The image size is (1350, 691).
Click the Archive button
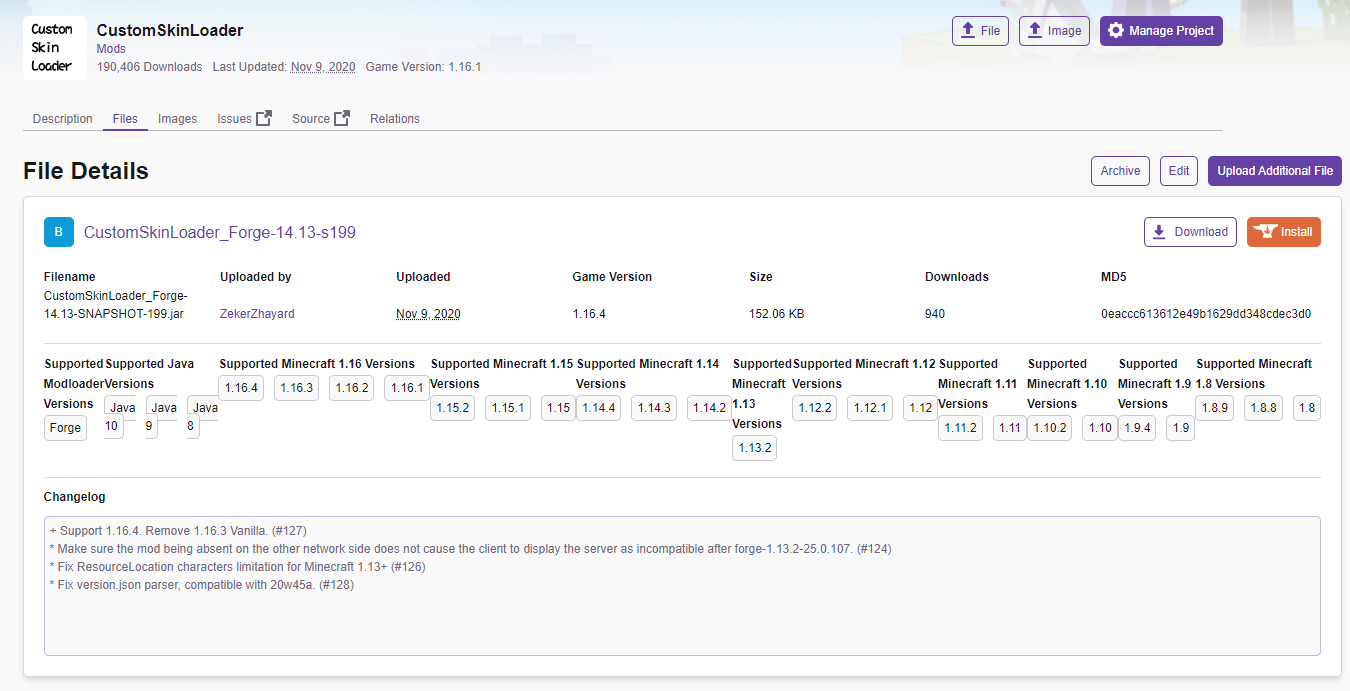1120,171
